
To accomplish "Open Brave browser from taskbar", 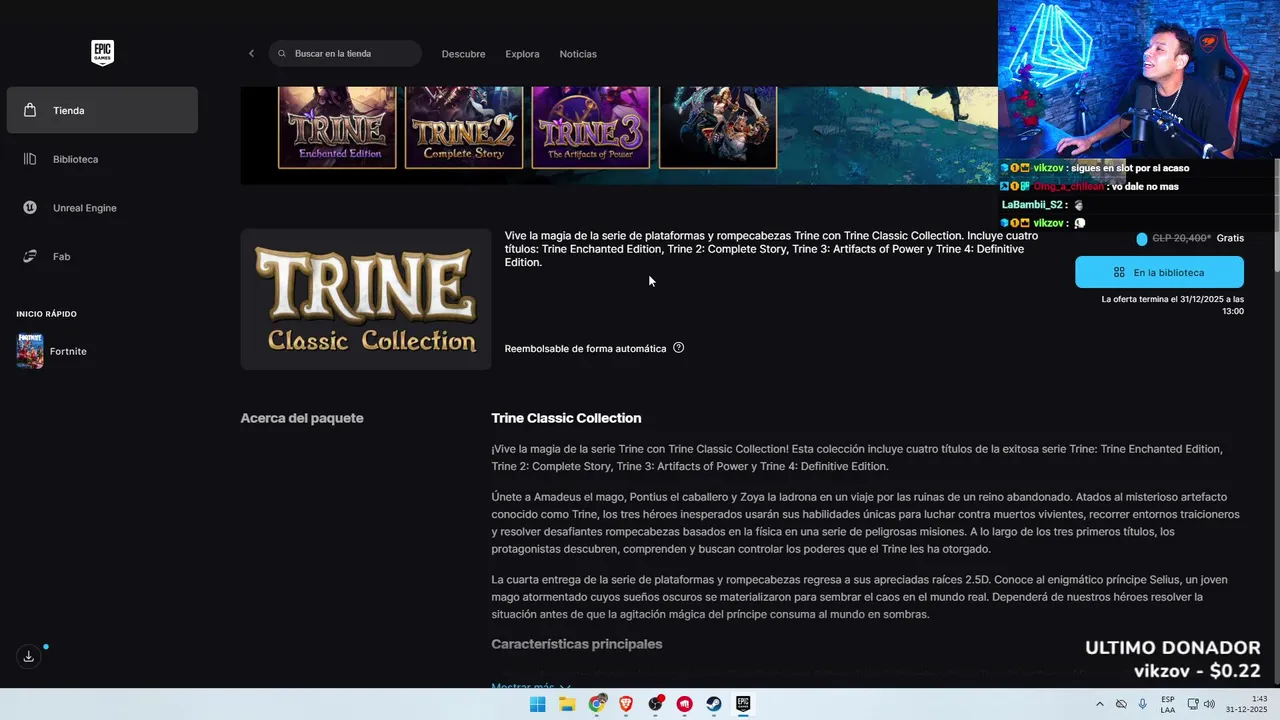I will point(626,704).
